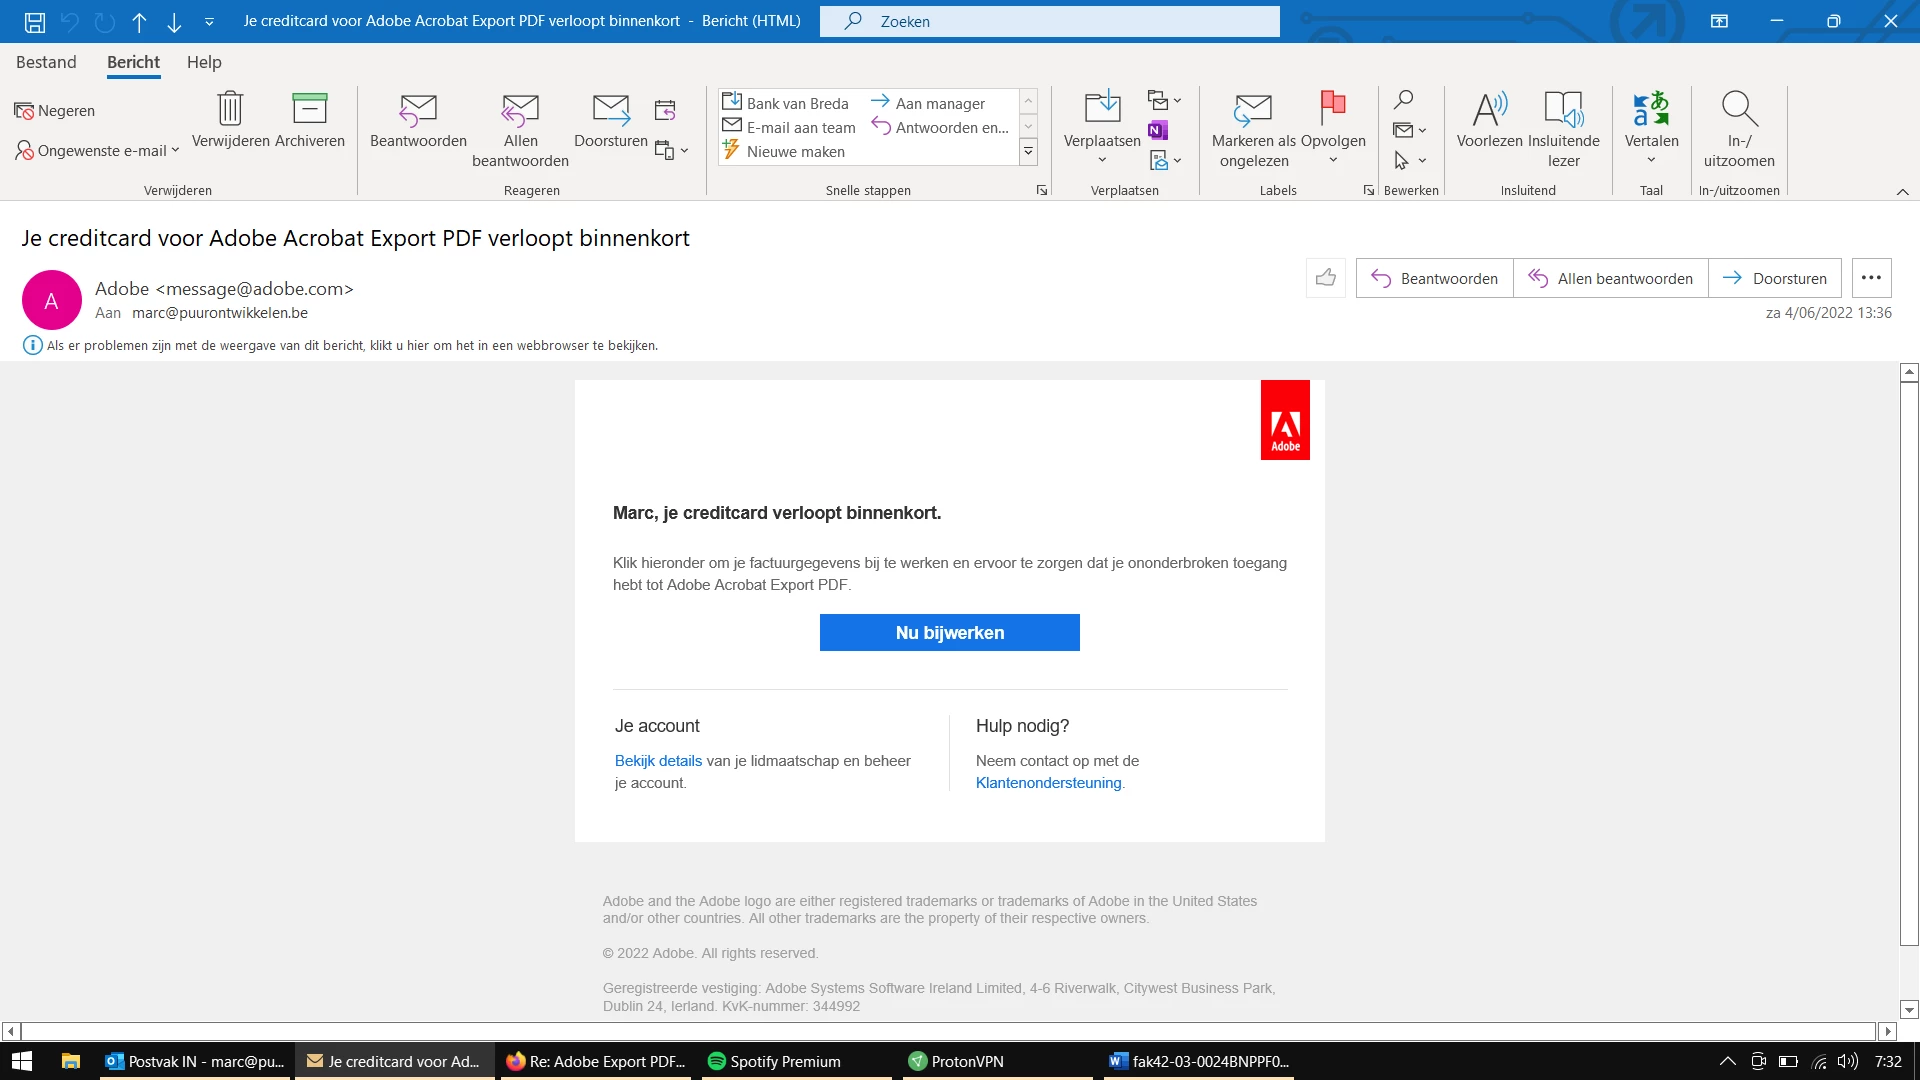Click the Archiveren icon in ribbon
This screenshot has height=1080, width=1920.
click(309, 109)
